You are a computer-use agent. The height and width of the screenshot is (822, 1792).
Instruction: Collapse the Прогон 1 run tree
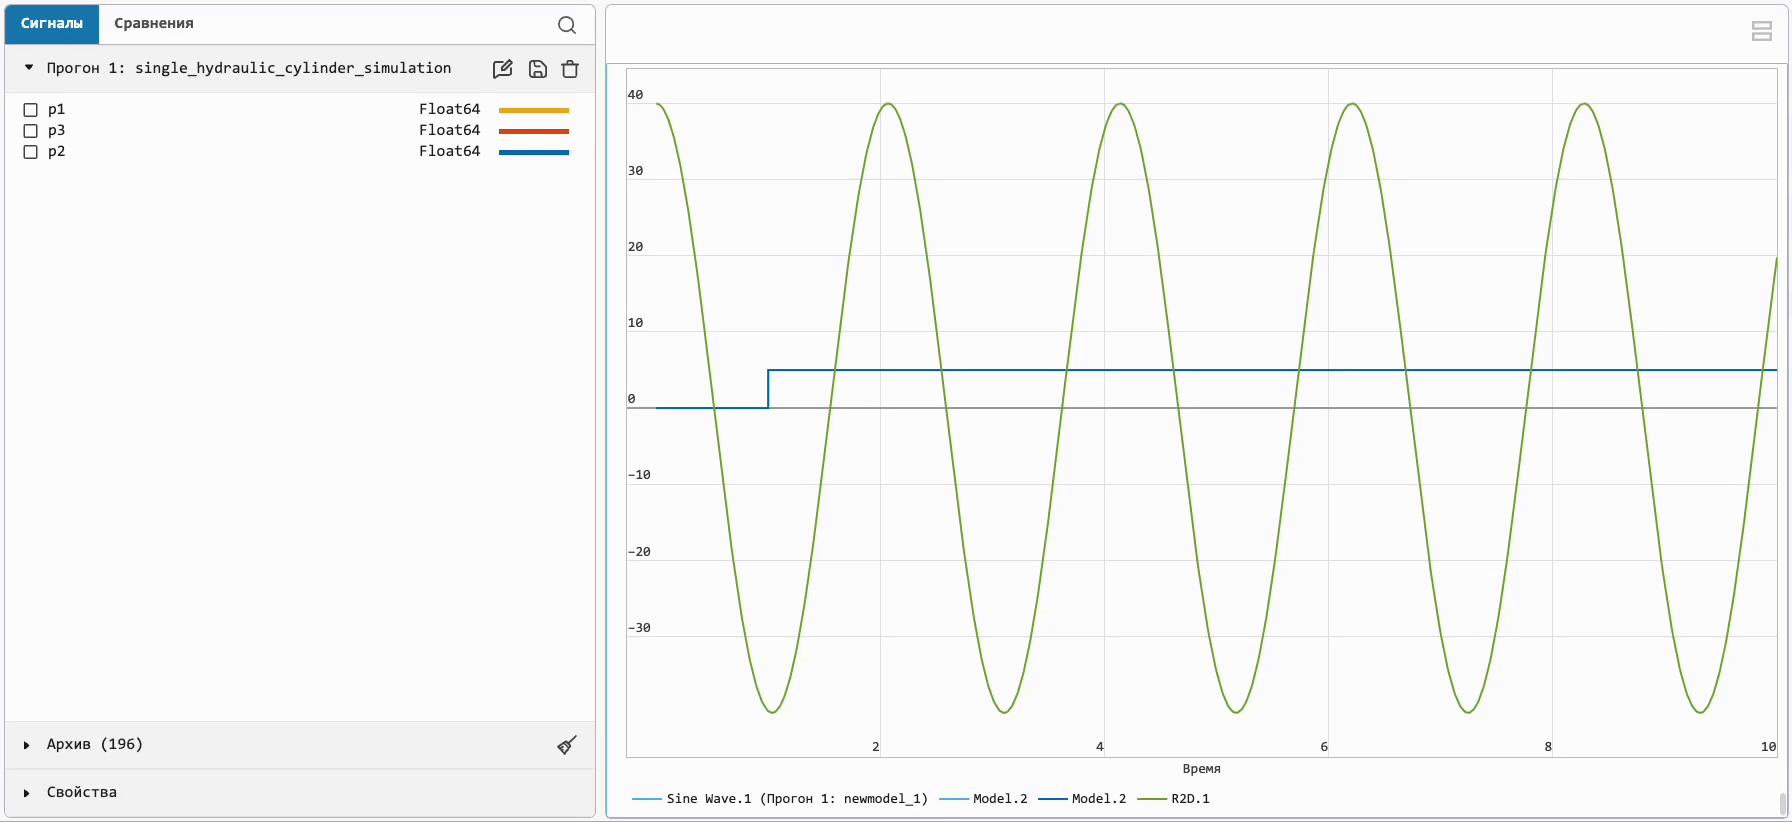click(29, 68)
